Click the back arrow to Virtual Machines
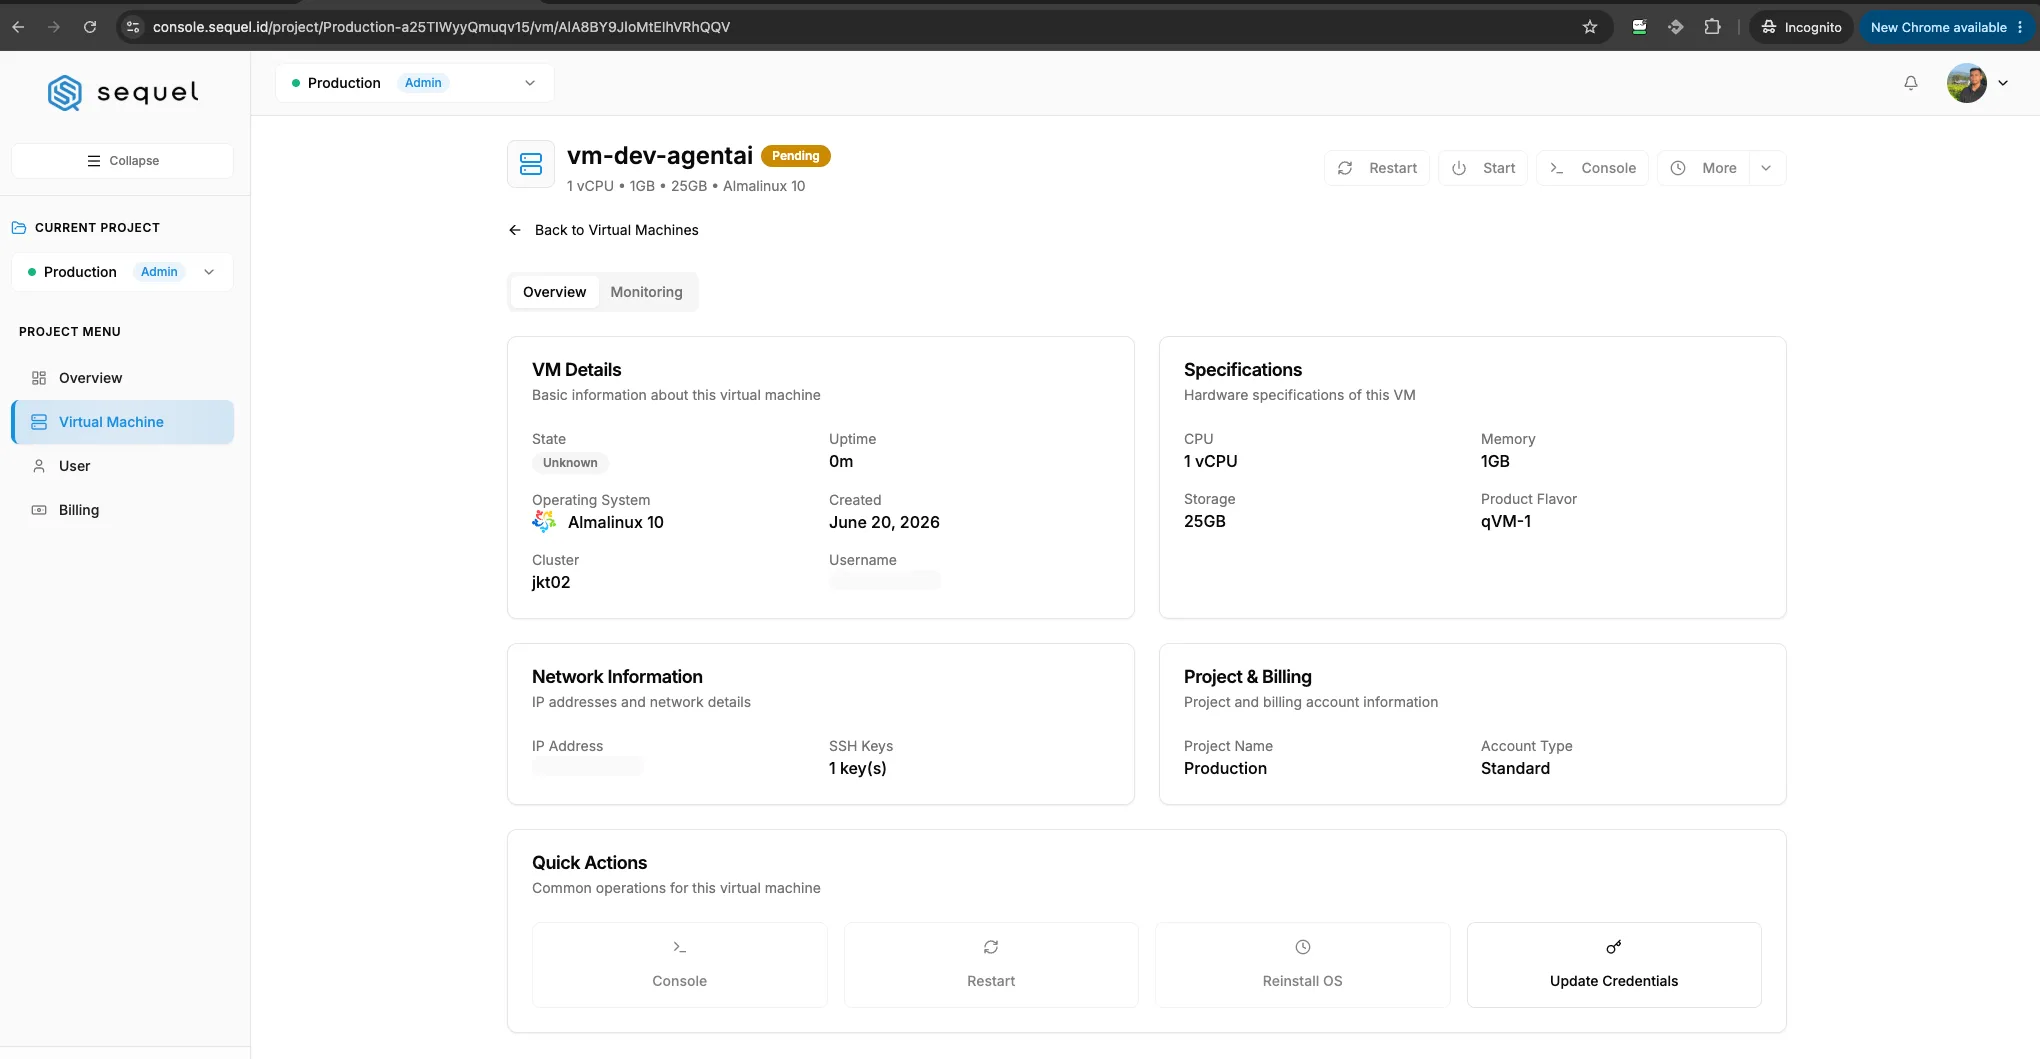The image size is (2040, 1059). pyautogui.click(x=515, y=230)
